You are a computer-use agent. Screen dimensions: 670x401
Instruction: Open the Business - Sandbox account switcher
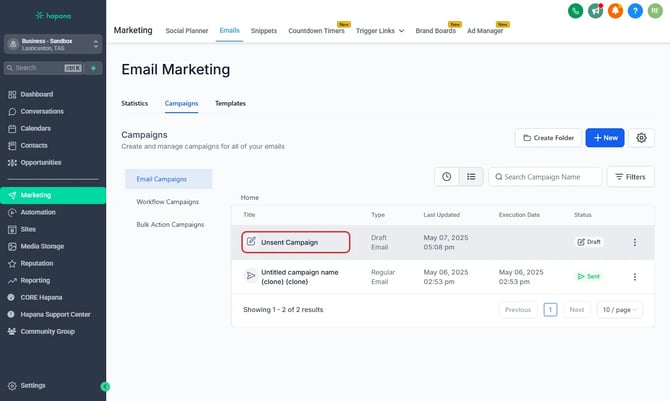tap(53, 44)
